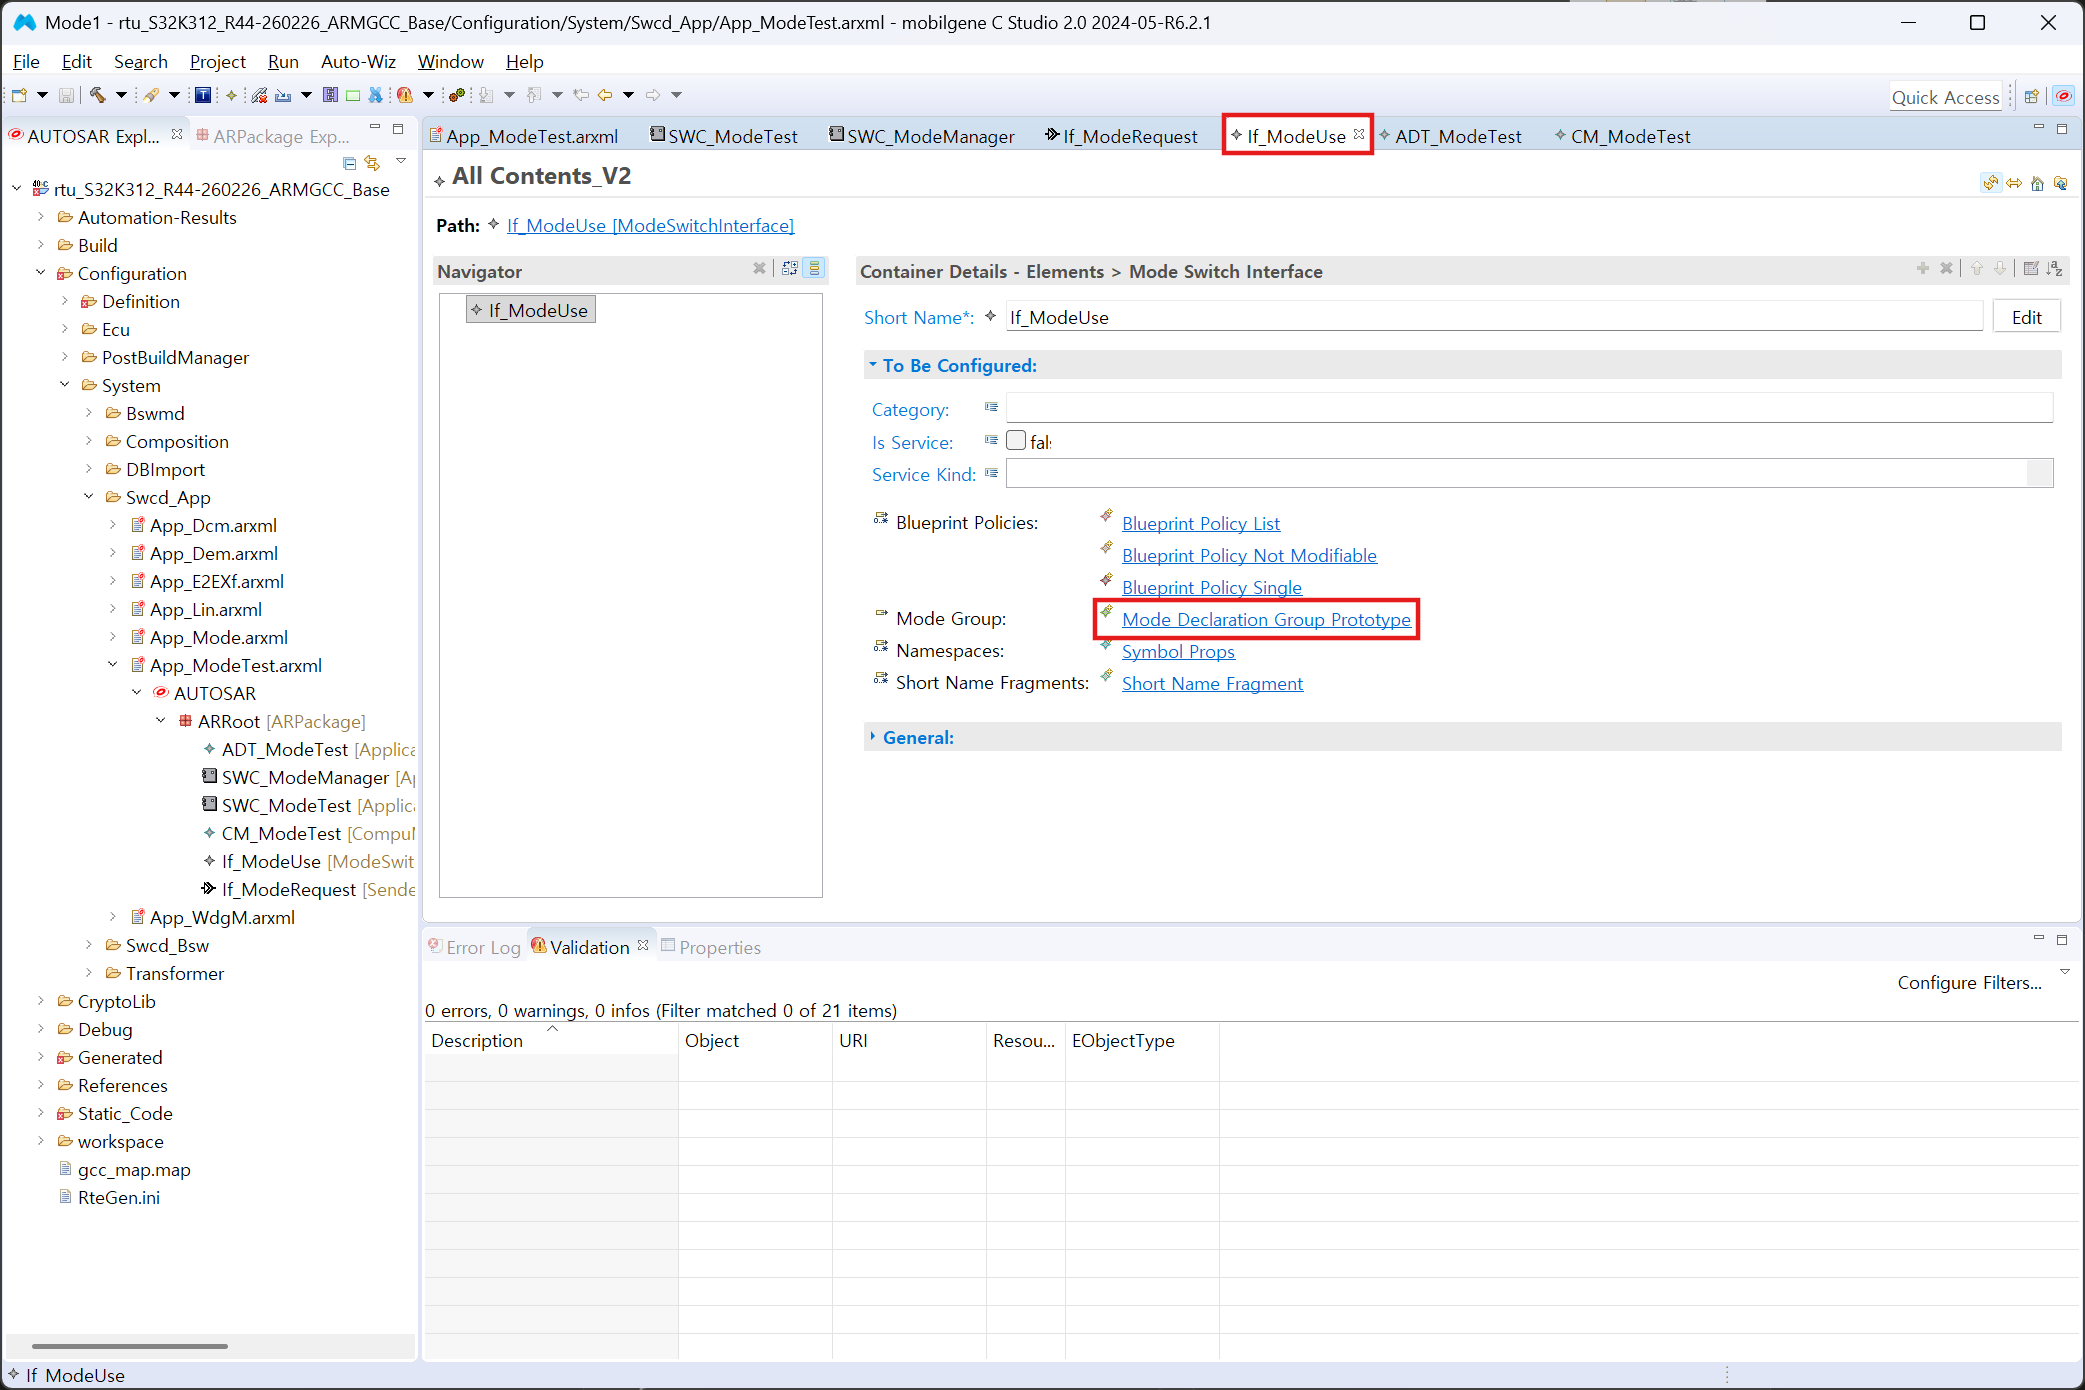Switch to the Error Log tab
This screenshot has width=2085, height=1390.
(x=474, y=947)
